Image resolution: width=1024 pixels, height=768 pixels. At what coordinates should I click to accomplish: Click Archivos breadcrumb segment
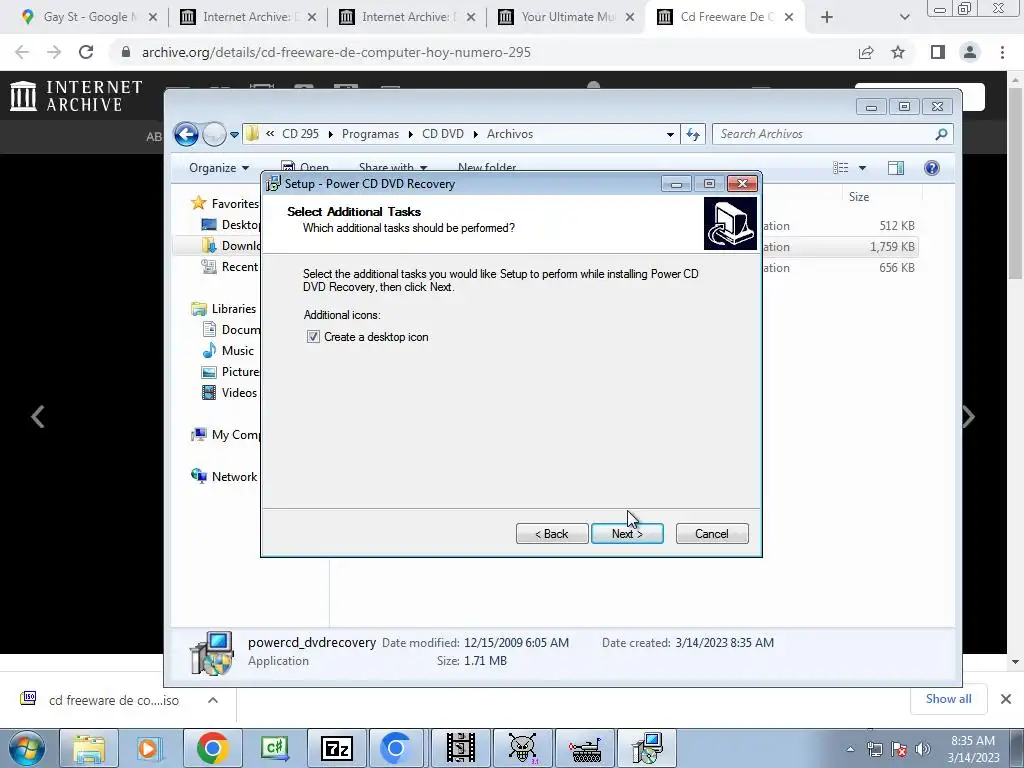(x=510, y=134)
